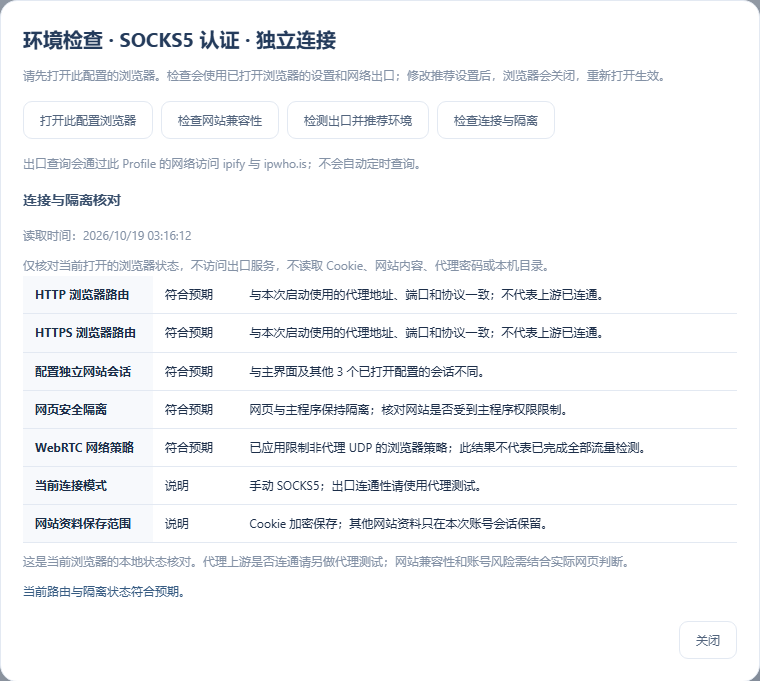The image size is (760, 681).
Task: Click the 手动 SOCKS5 description text
Action: pyautogui.click(x=365, y=486)
